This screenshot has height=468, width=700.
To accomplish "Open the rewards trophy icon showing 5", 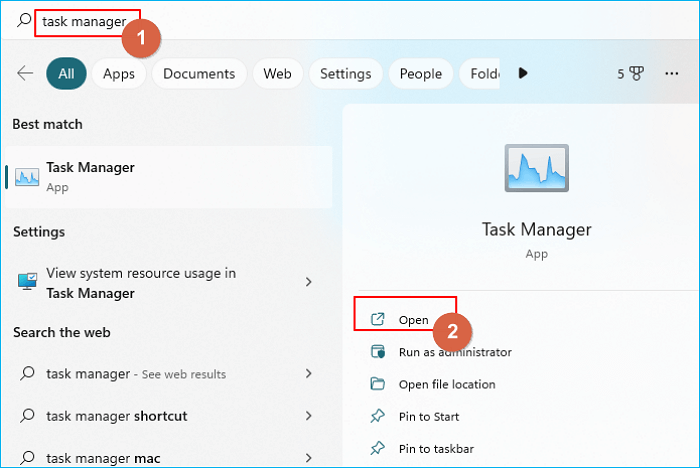I will [x=630, y=74].
